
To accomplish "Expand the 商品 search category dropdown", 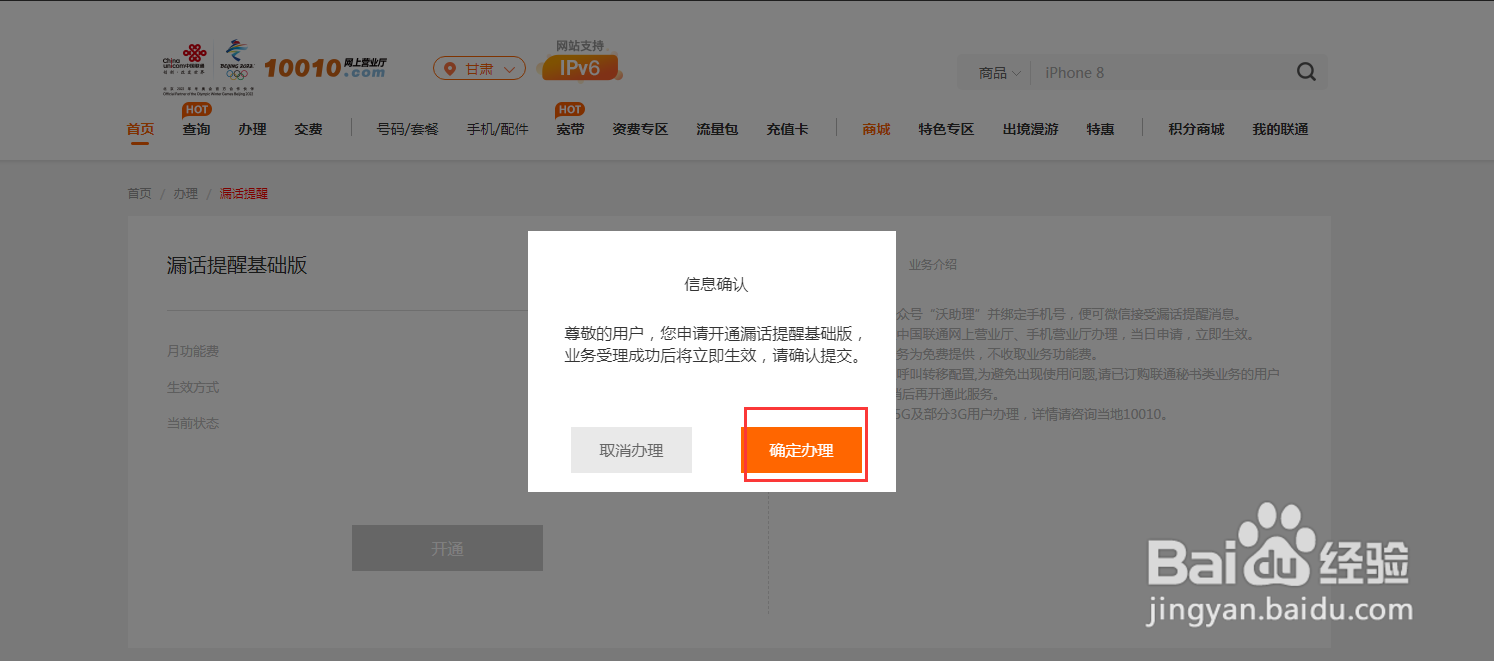I will 1000,73.
